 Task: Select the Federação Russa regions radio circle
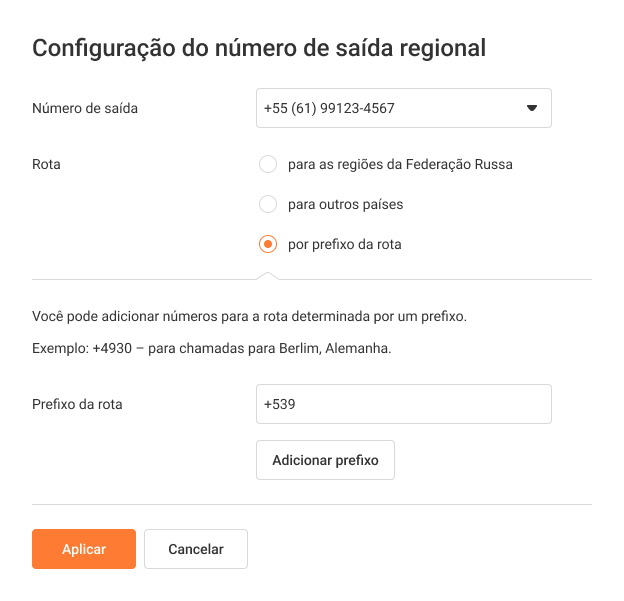coord(267,164)
